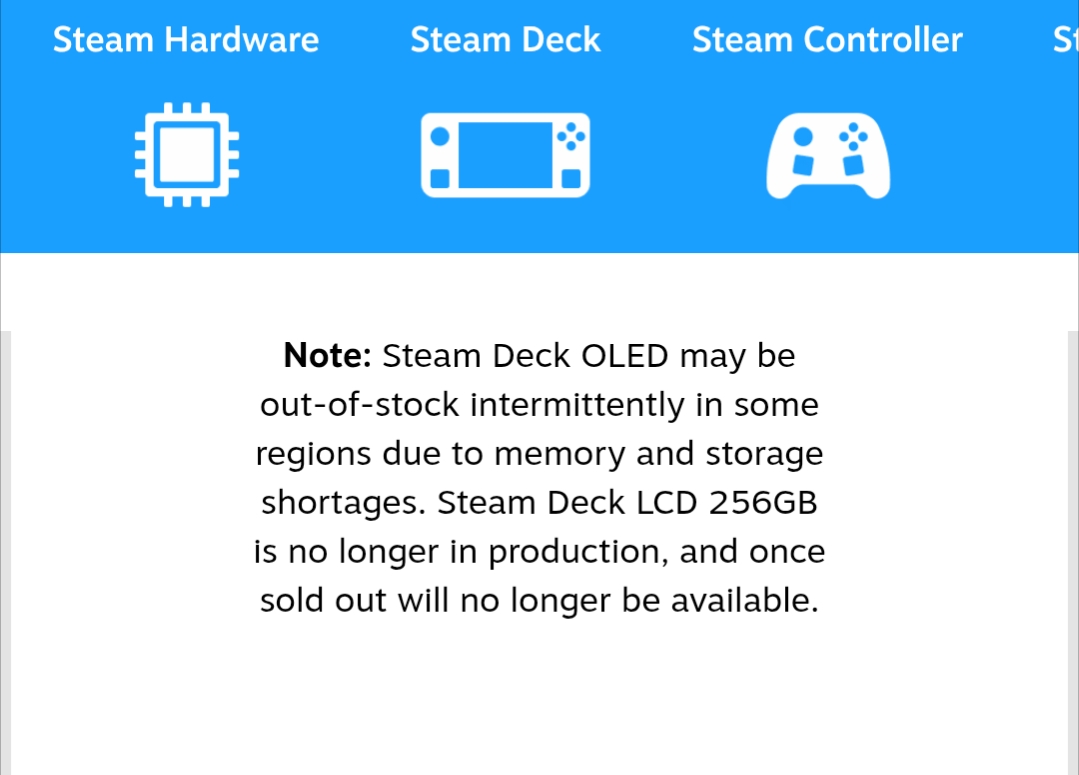Click the Steam Hardware chip icon
1079x775 pixels.
point(187,154)
